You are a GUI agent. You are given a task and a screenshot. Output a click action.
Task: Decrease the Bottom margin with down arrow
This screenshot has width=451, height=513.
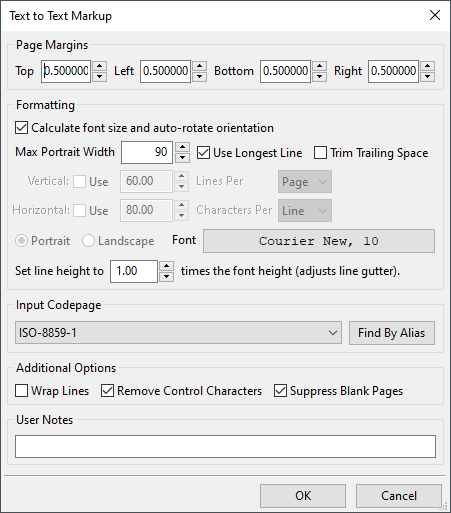(x=319, y=77)
